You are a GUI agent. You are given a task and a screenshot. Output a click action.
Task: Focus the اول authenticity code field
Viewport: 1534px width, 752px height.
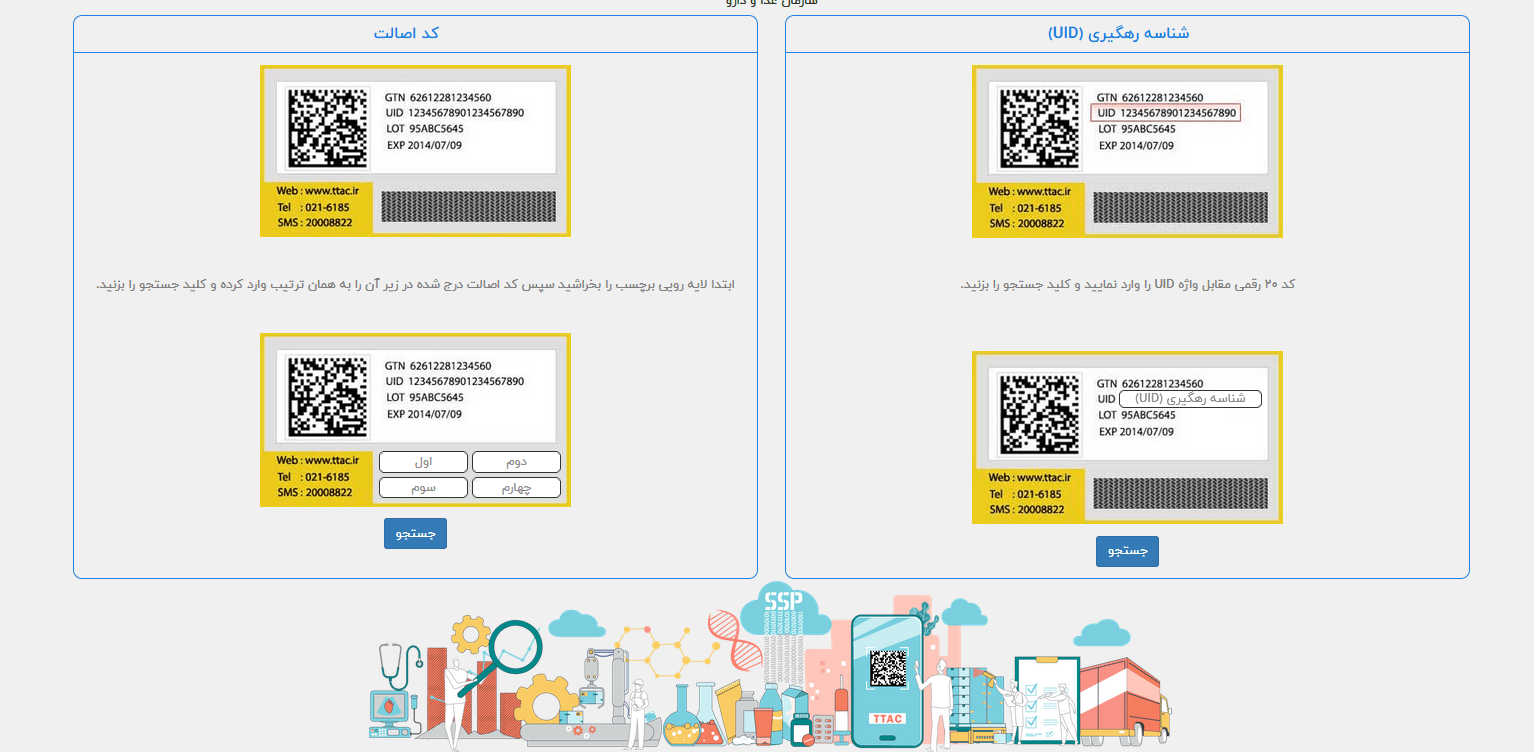tap(423, 462)
